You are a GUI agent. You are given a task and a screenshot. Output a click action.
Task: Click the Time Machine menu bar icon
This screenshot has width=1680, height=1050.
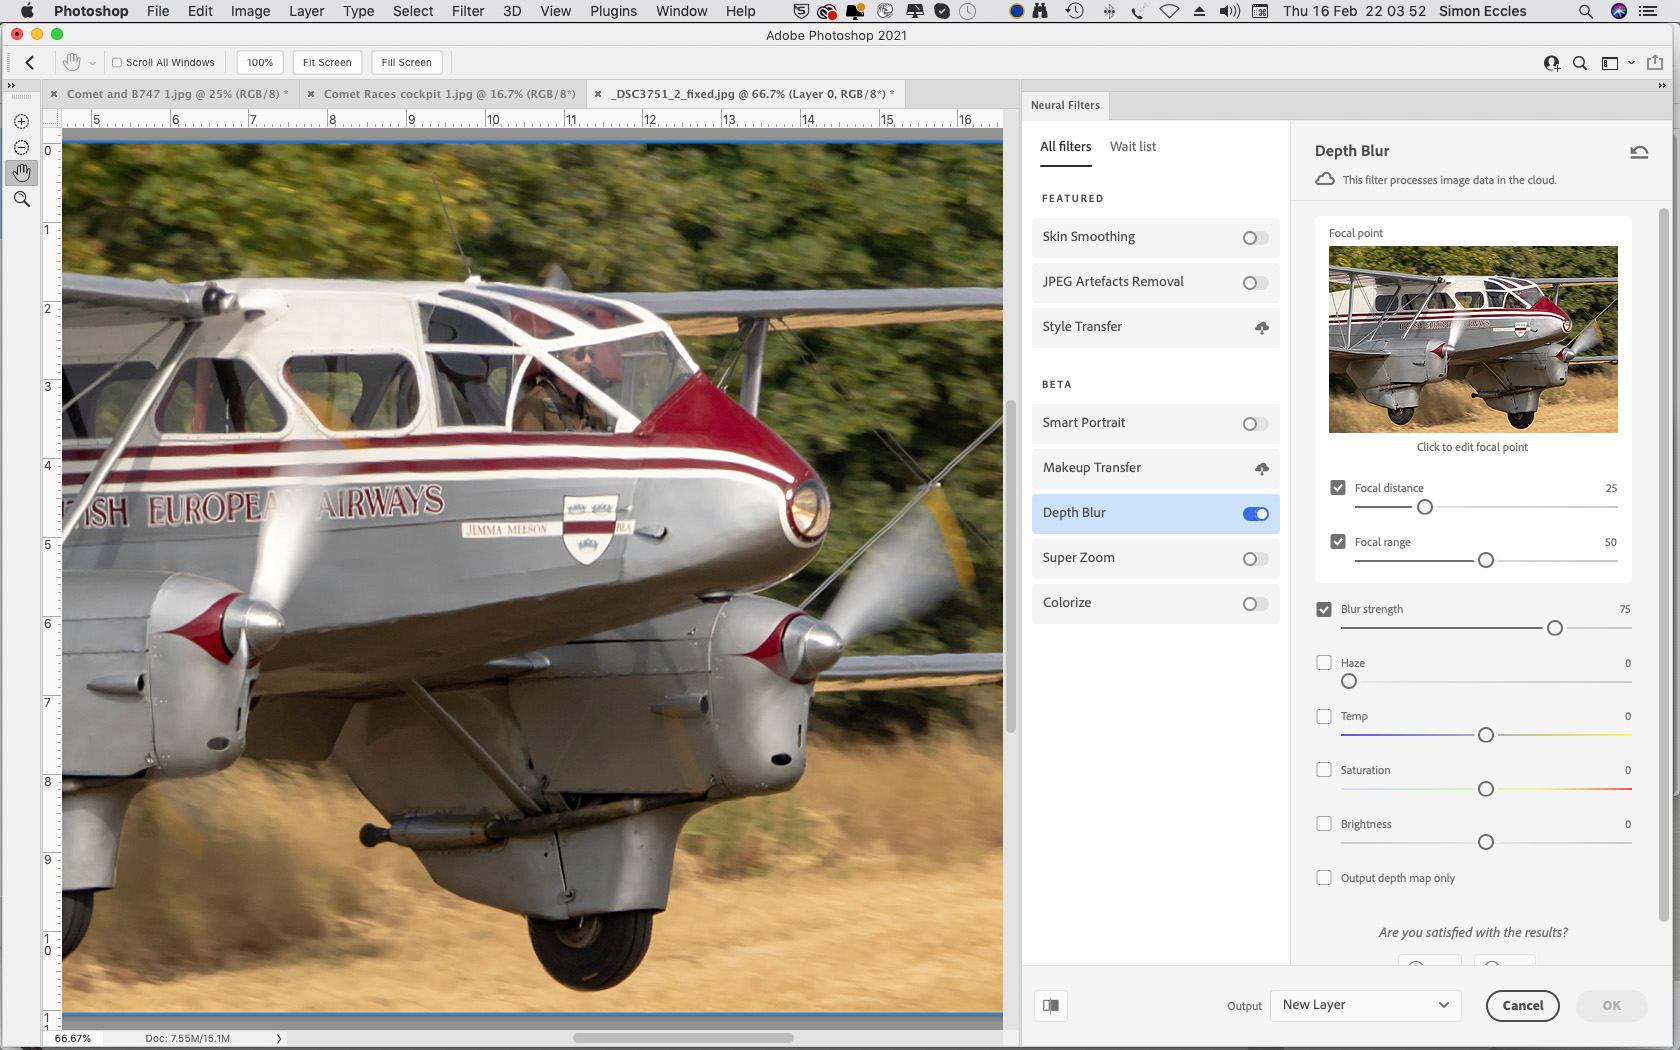1074,11
